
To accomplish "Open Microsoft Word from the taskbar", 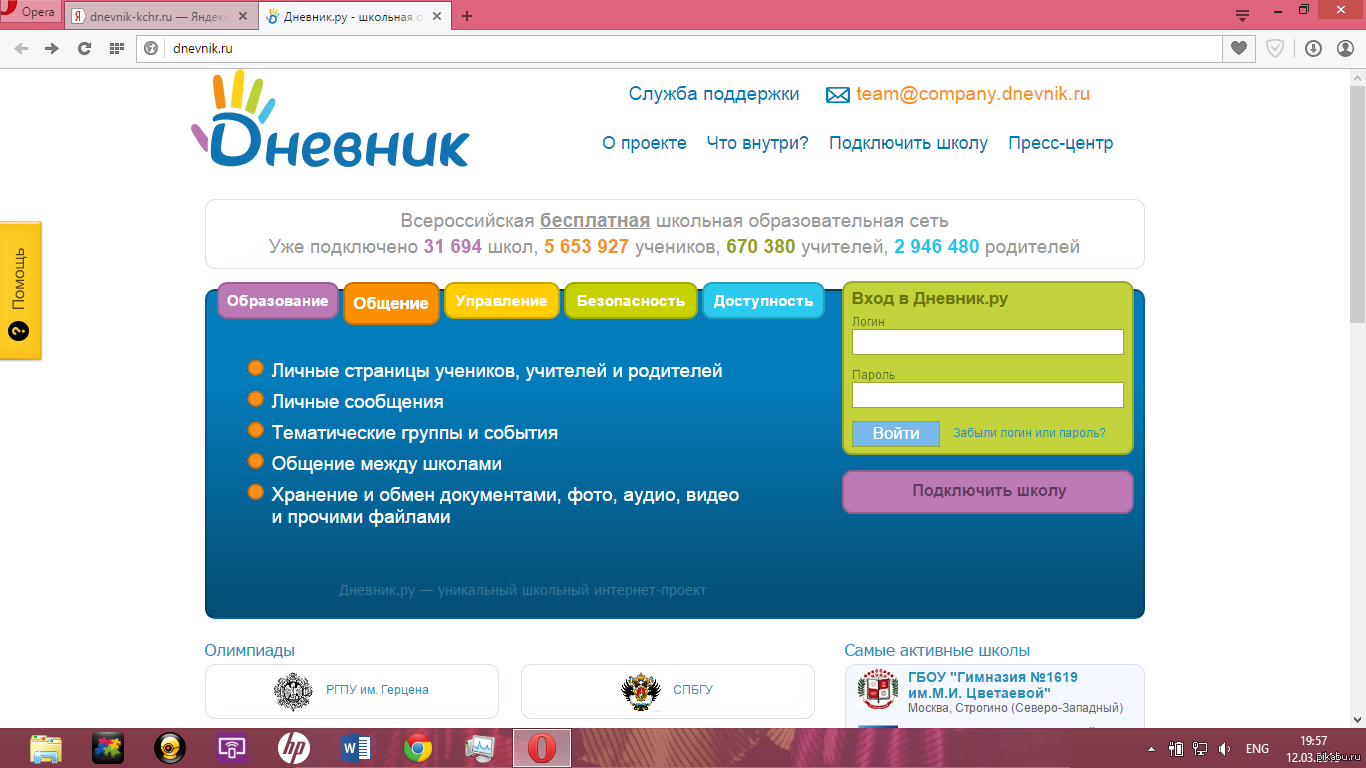I will coord(356,748).
